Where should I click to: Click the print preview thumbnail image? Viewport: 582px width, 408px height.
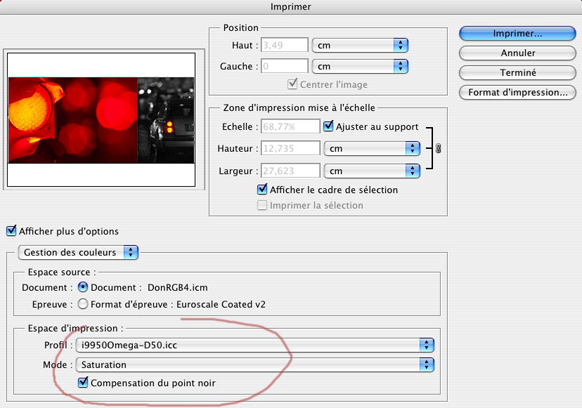pyautogui.click(x=101, y=120)
